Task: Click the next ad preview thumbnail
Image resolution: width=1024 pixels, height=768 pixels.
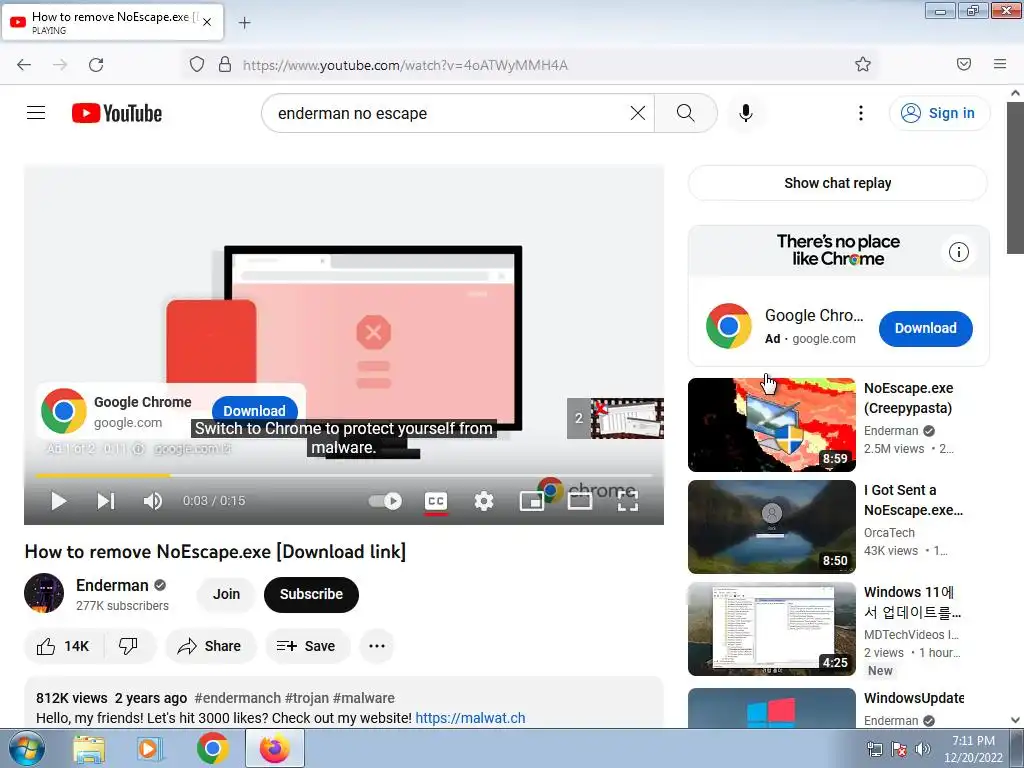Action: pos(616,418)
